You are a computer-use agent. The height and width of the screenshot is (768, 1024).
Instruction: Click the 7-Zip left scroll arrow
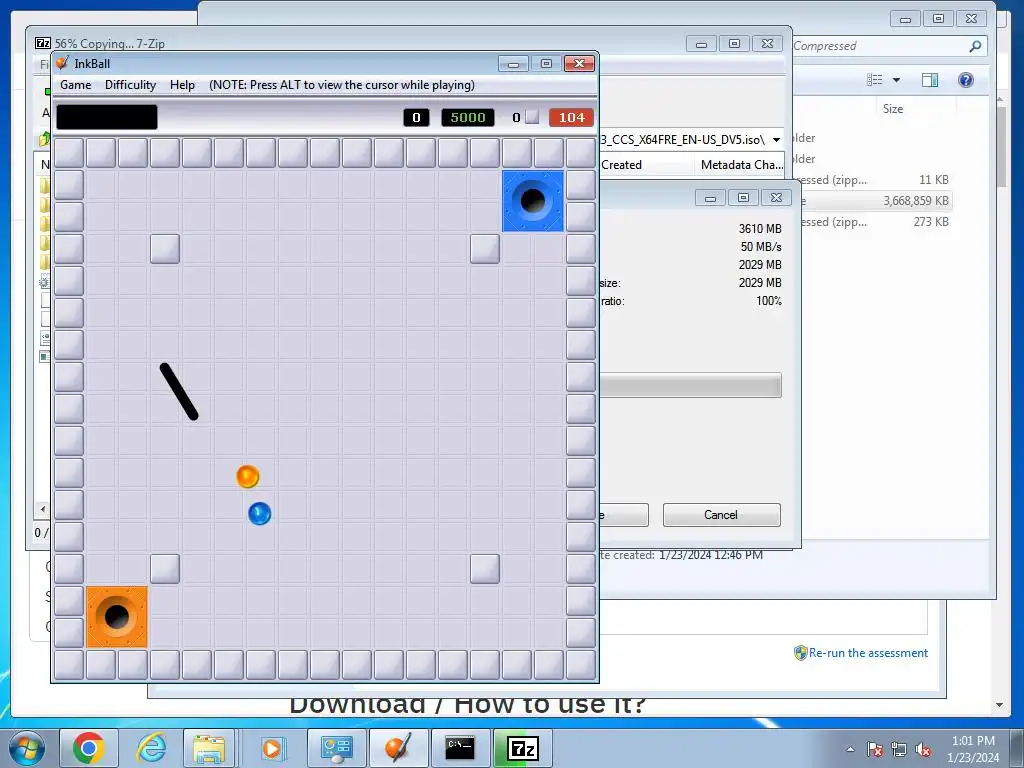[x=43, y=509]
